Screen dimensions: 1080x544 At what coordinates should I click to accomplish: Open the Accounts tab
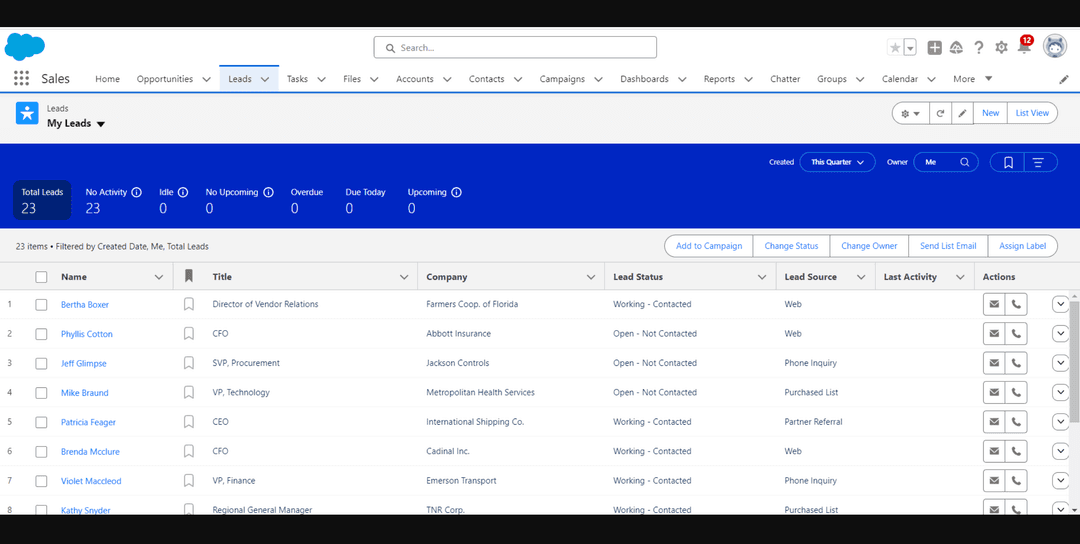coord(415,79)
